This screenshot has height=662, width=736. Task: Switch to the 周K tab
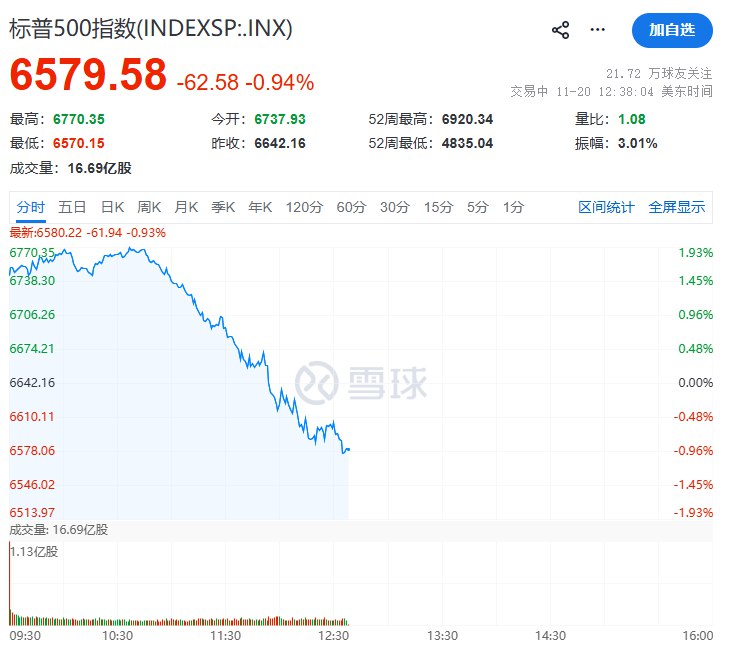(149, 207)
